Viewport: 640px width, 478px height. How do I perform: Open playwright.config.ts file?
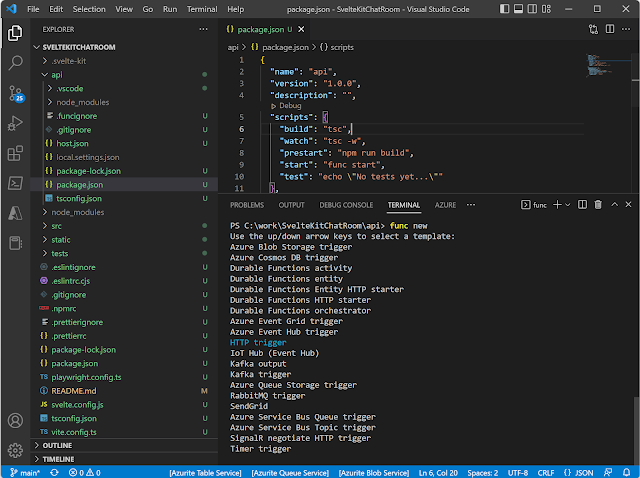[86, 377]
